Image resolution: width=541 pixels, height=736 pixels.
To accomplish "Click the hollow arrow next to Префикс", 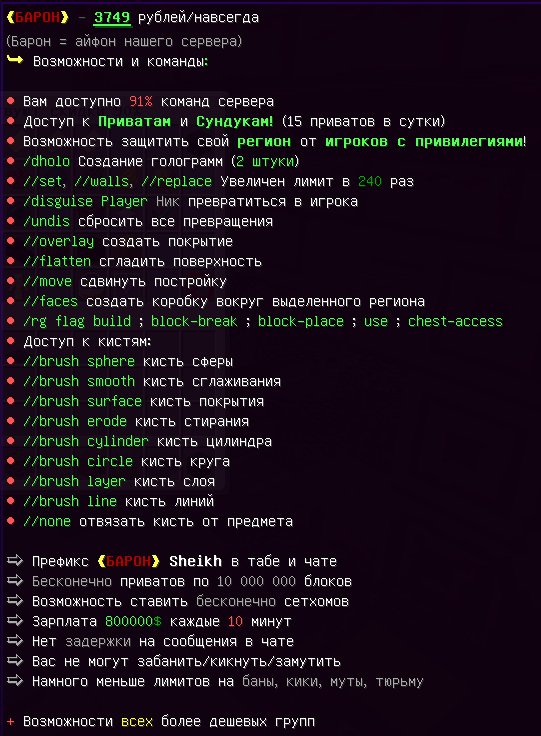I will pyautogui.click(x=15, y=560).
